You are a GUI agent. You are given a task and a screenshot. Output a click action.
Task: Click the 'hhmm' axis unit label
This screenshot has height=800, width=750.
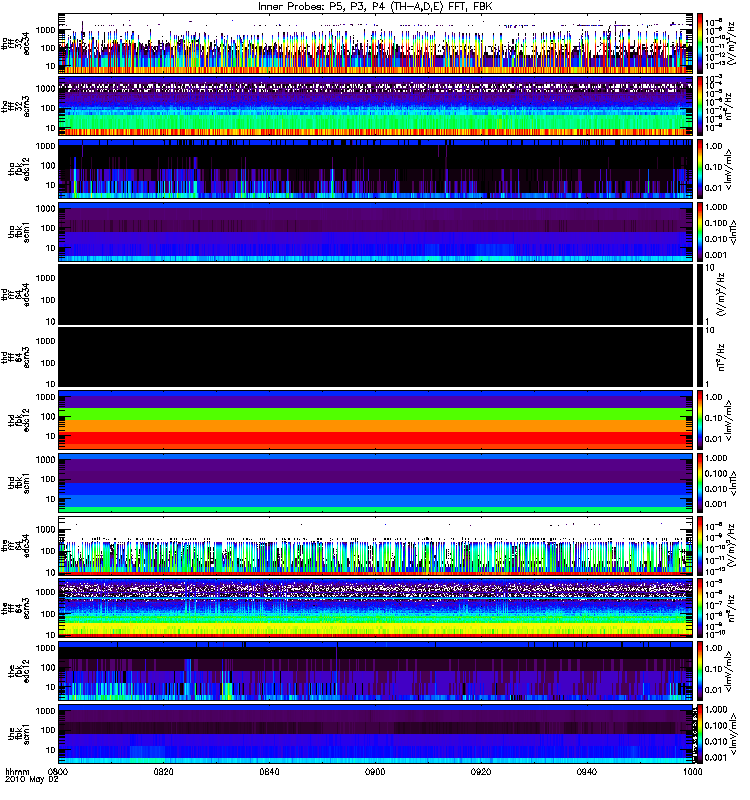tap(17, 772)
